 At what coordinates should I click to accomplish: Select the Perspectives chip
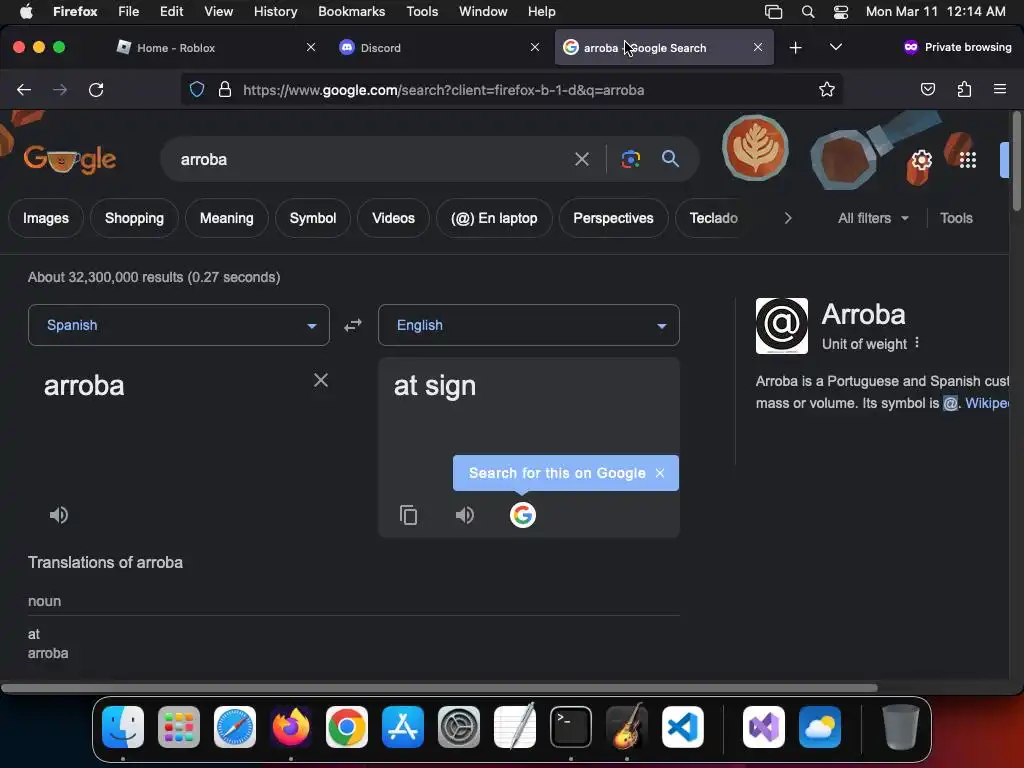click(x=613, y=218)
